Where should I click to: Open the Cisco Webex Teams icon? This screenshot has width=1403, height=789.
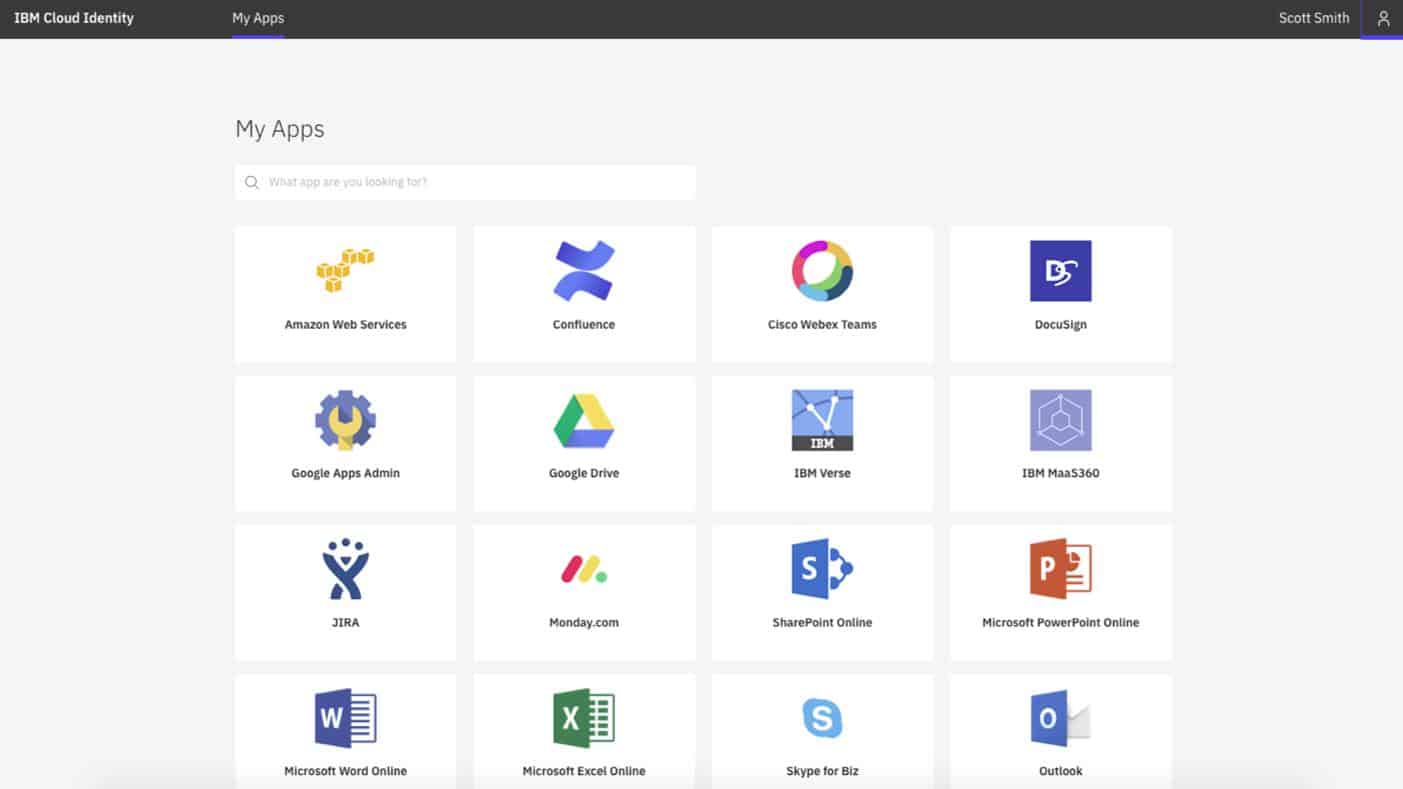(822, 270)
